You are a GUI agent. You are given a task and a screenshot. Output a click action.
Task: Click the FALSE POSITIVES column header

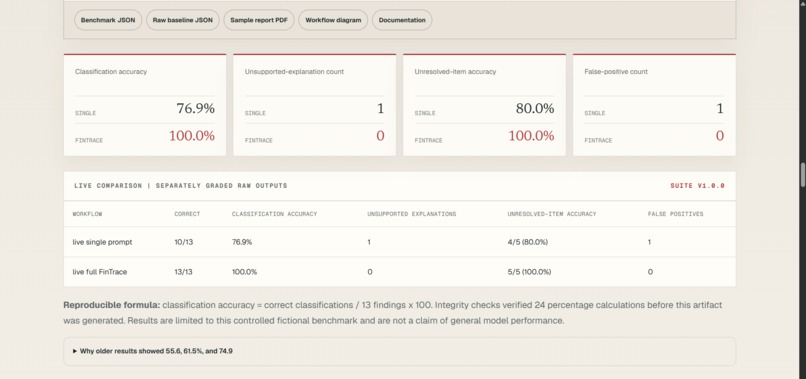click(675, 214)
